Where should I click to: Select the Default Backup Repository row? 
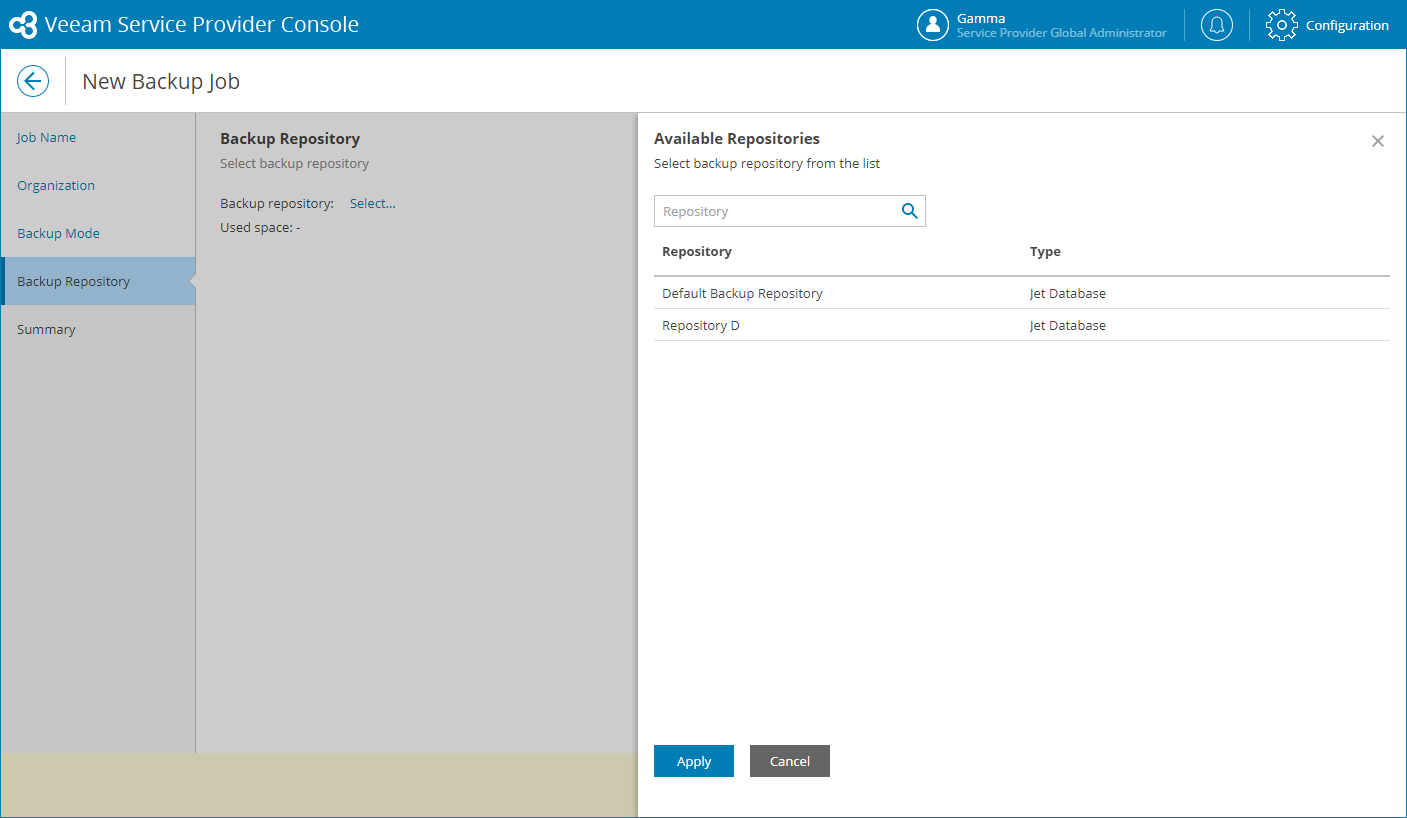[1022, 293]
